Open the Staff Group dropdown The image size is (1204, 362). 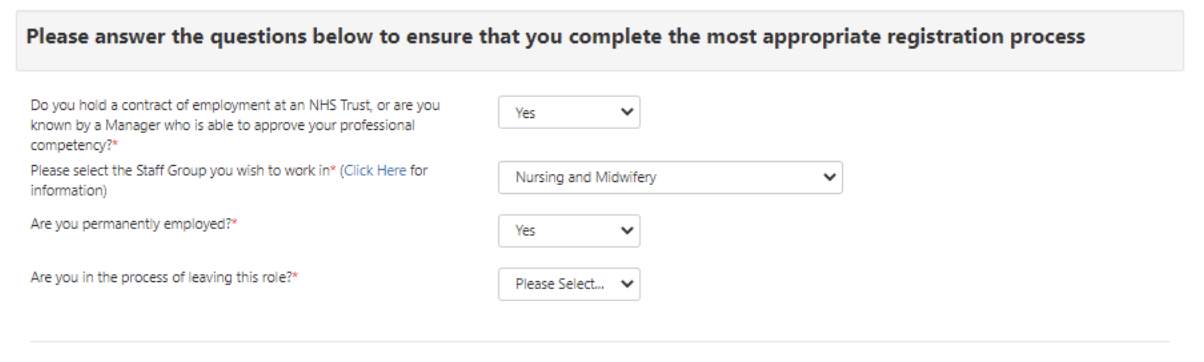point(671,178)
